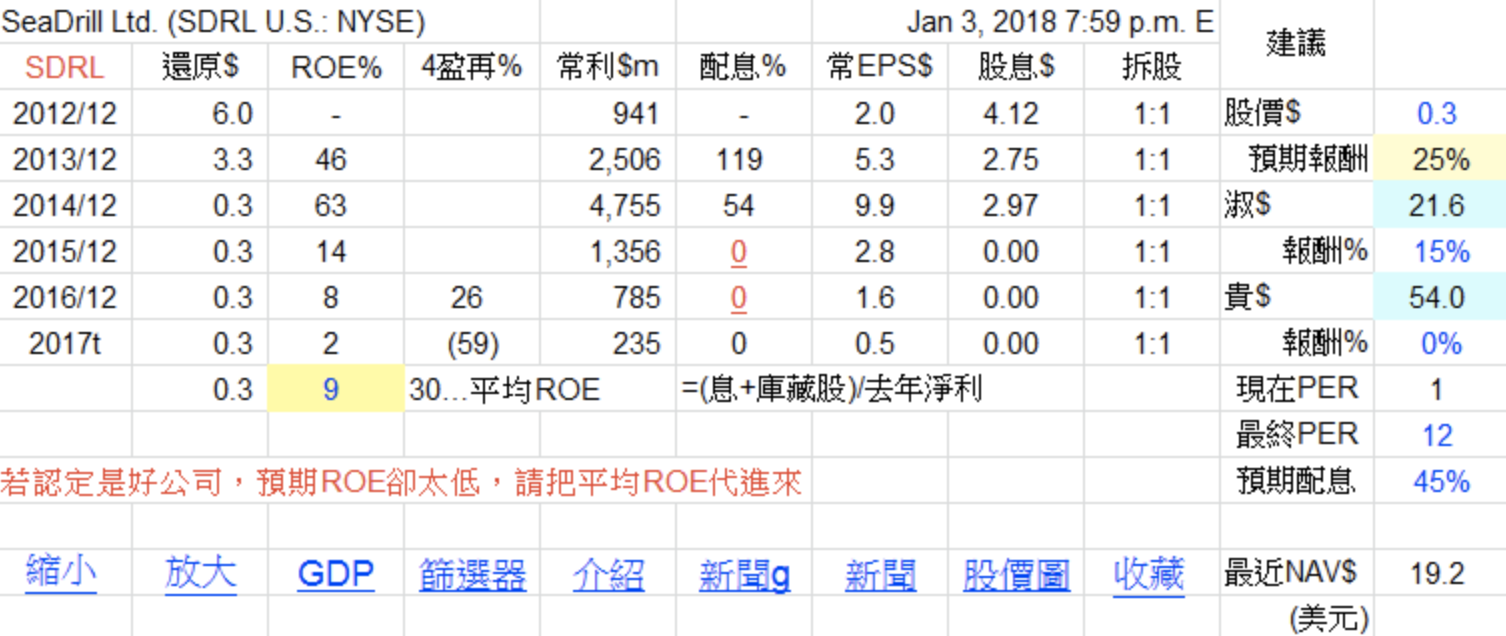Image resolution: width=1506 pixels, height=636 pixels.
Task: Select the 2016/12 row label
Action: pos(65,297)
